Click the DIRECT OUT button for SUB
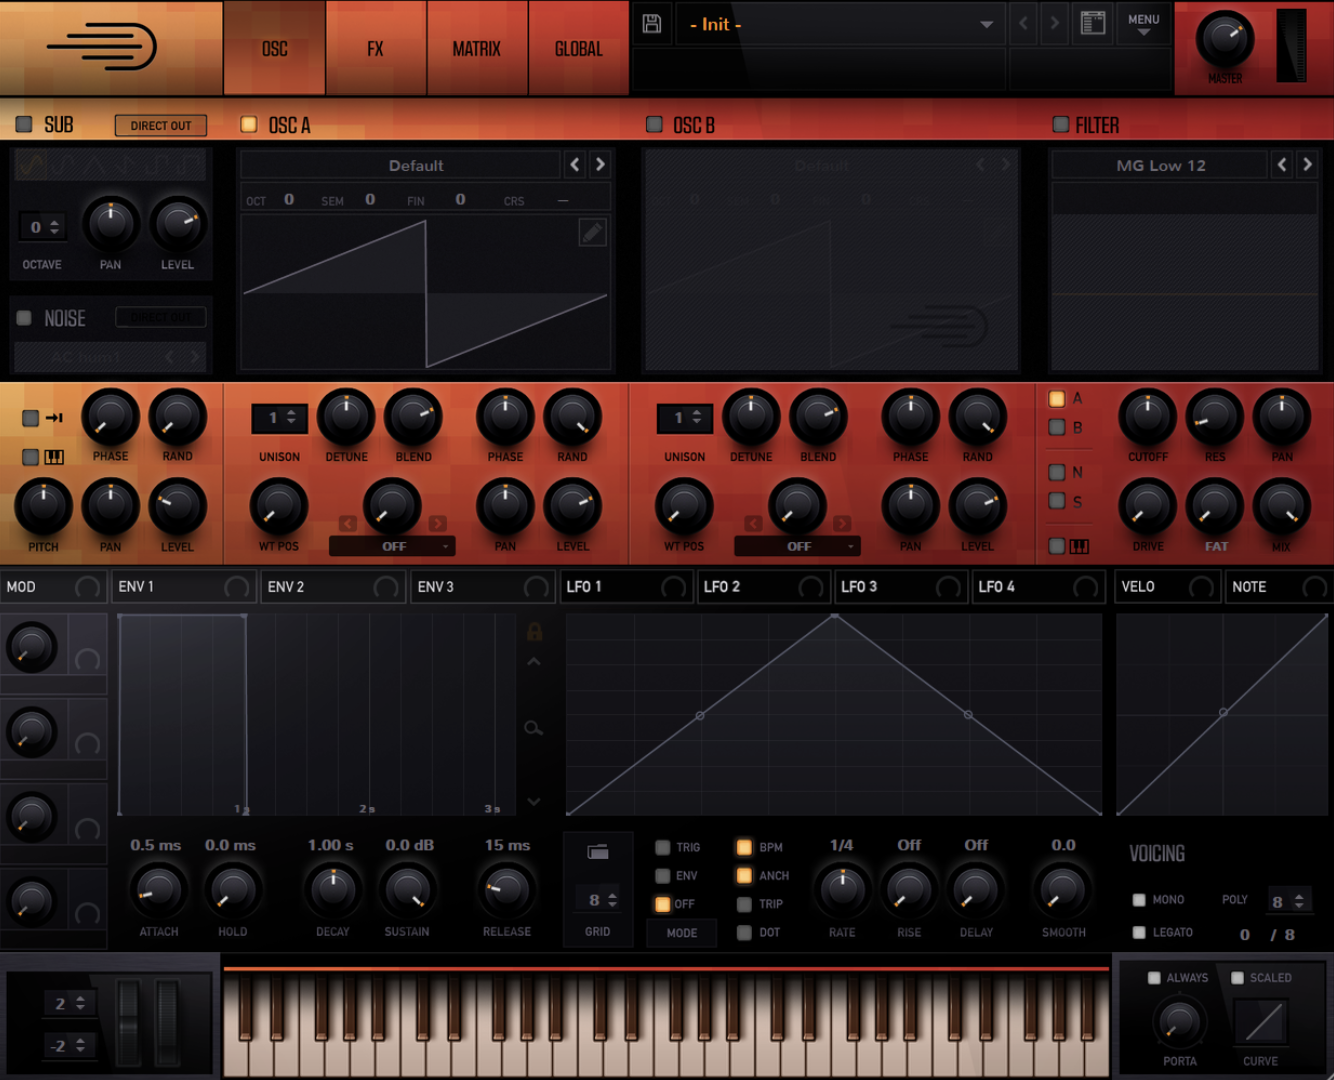1334x1080 pixels. (x=160, y=125)
